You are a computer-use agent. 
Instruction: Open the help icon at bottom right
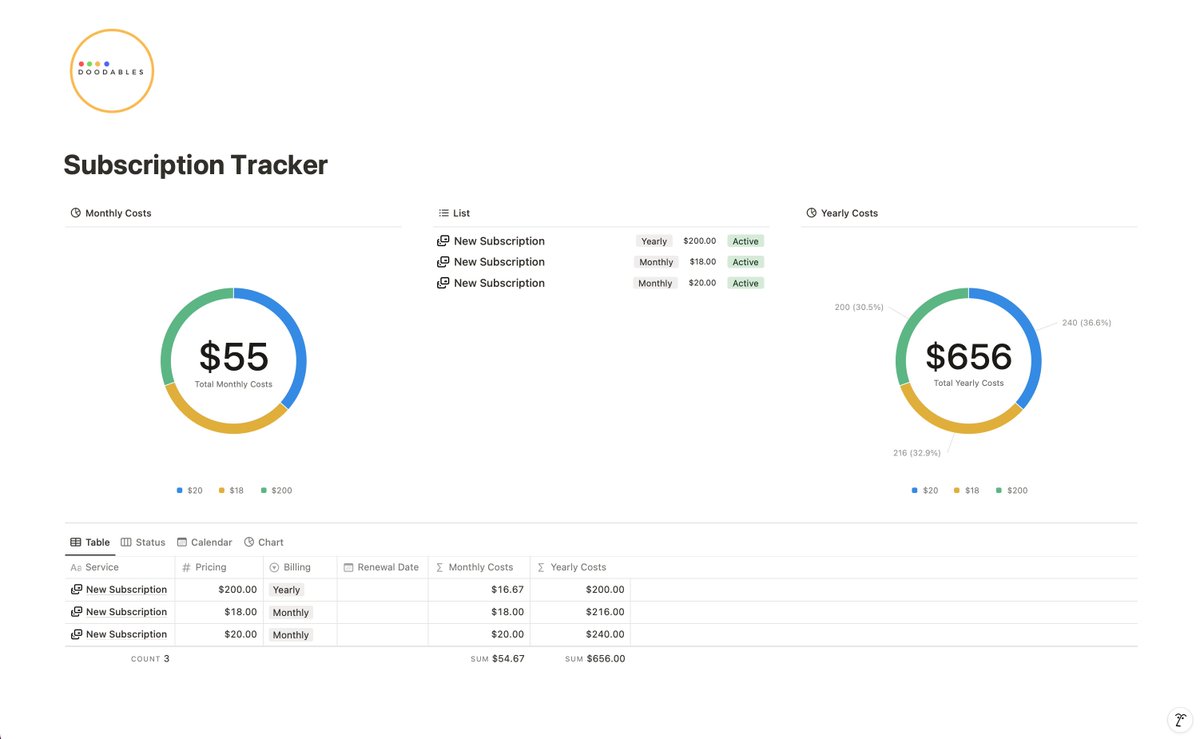click(1181, 720)
